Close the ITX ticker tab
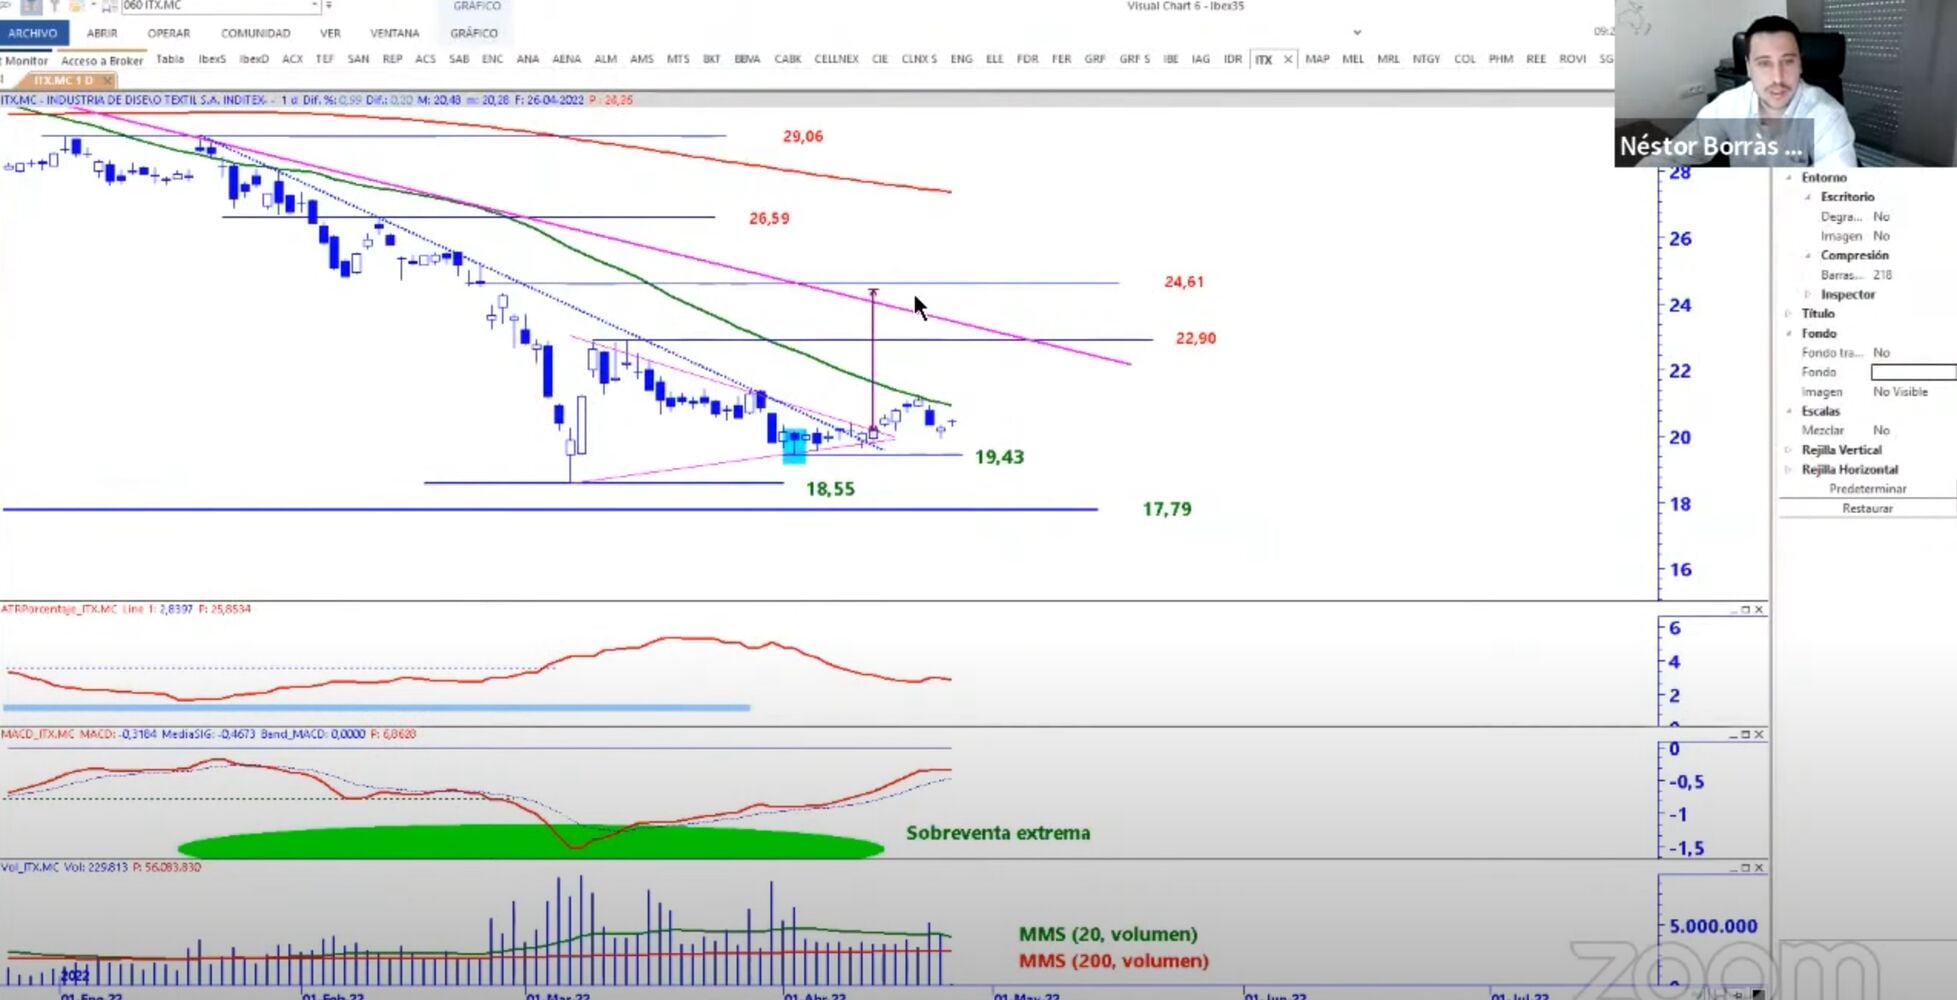This screenshot has height=1000, width=1957. [1288, 59]
